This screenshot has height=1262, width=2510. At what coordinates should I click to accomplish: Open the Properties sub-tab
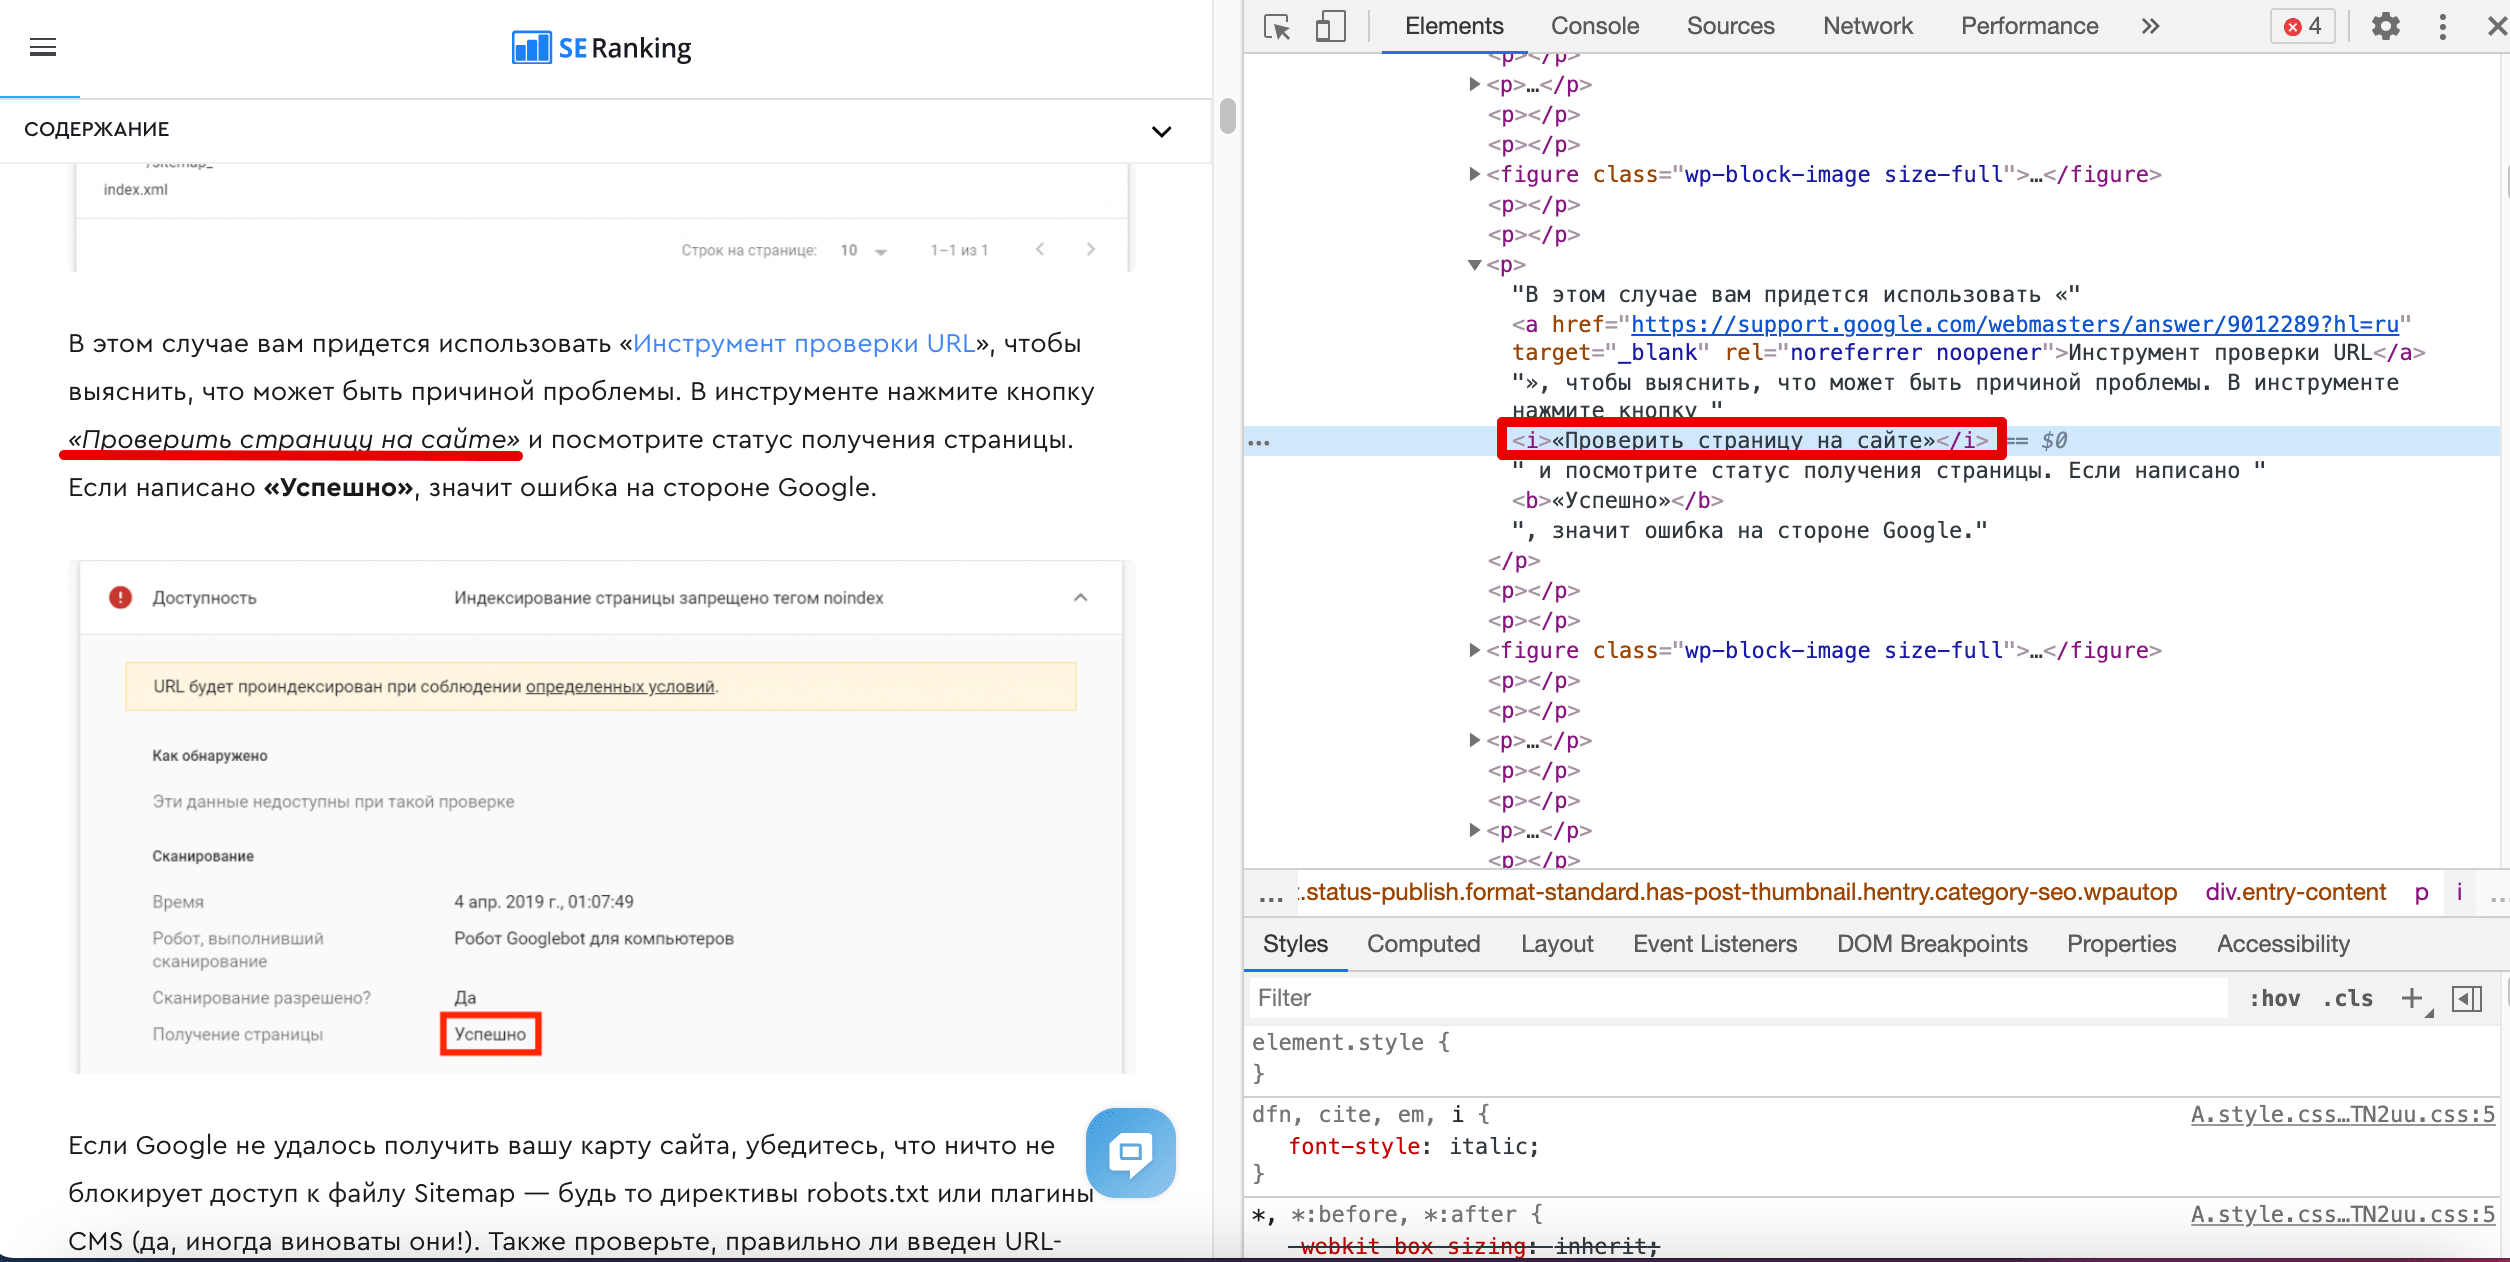(2121, 944)
